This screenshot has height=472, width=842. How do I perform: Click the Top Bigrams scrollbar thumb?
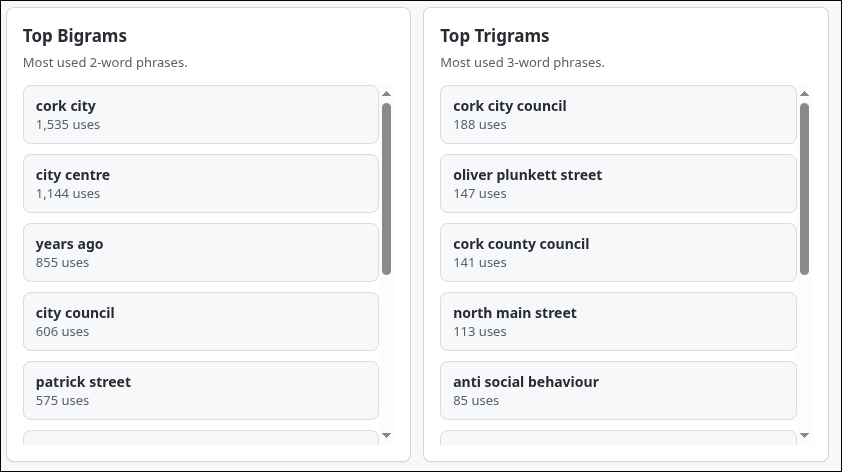pos(386,188)
